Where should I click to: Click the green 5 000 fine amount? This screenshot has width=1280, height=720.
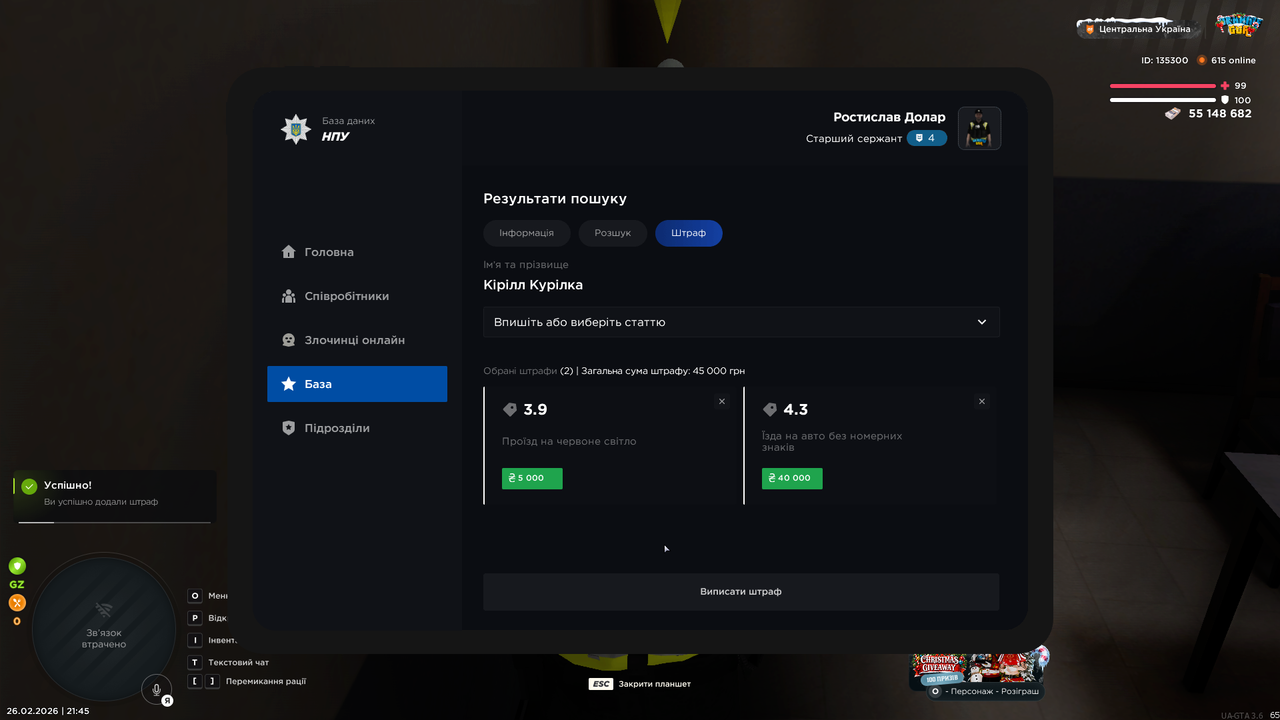(532, 478)
